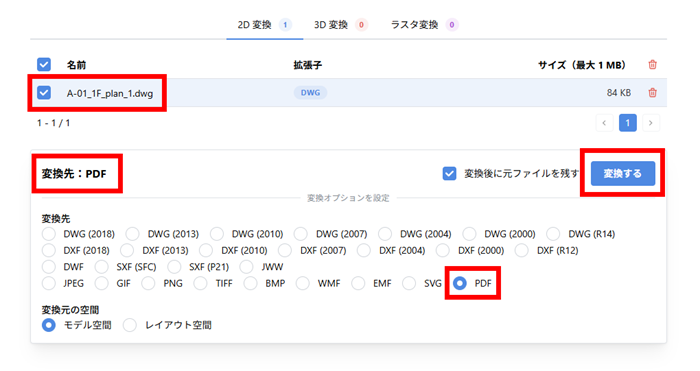Select DXF (2018) radio option
Image resolution: width=700 pixels, height=371 pixels.
pyautogui.click(x=49, y=250)
